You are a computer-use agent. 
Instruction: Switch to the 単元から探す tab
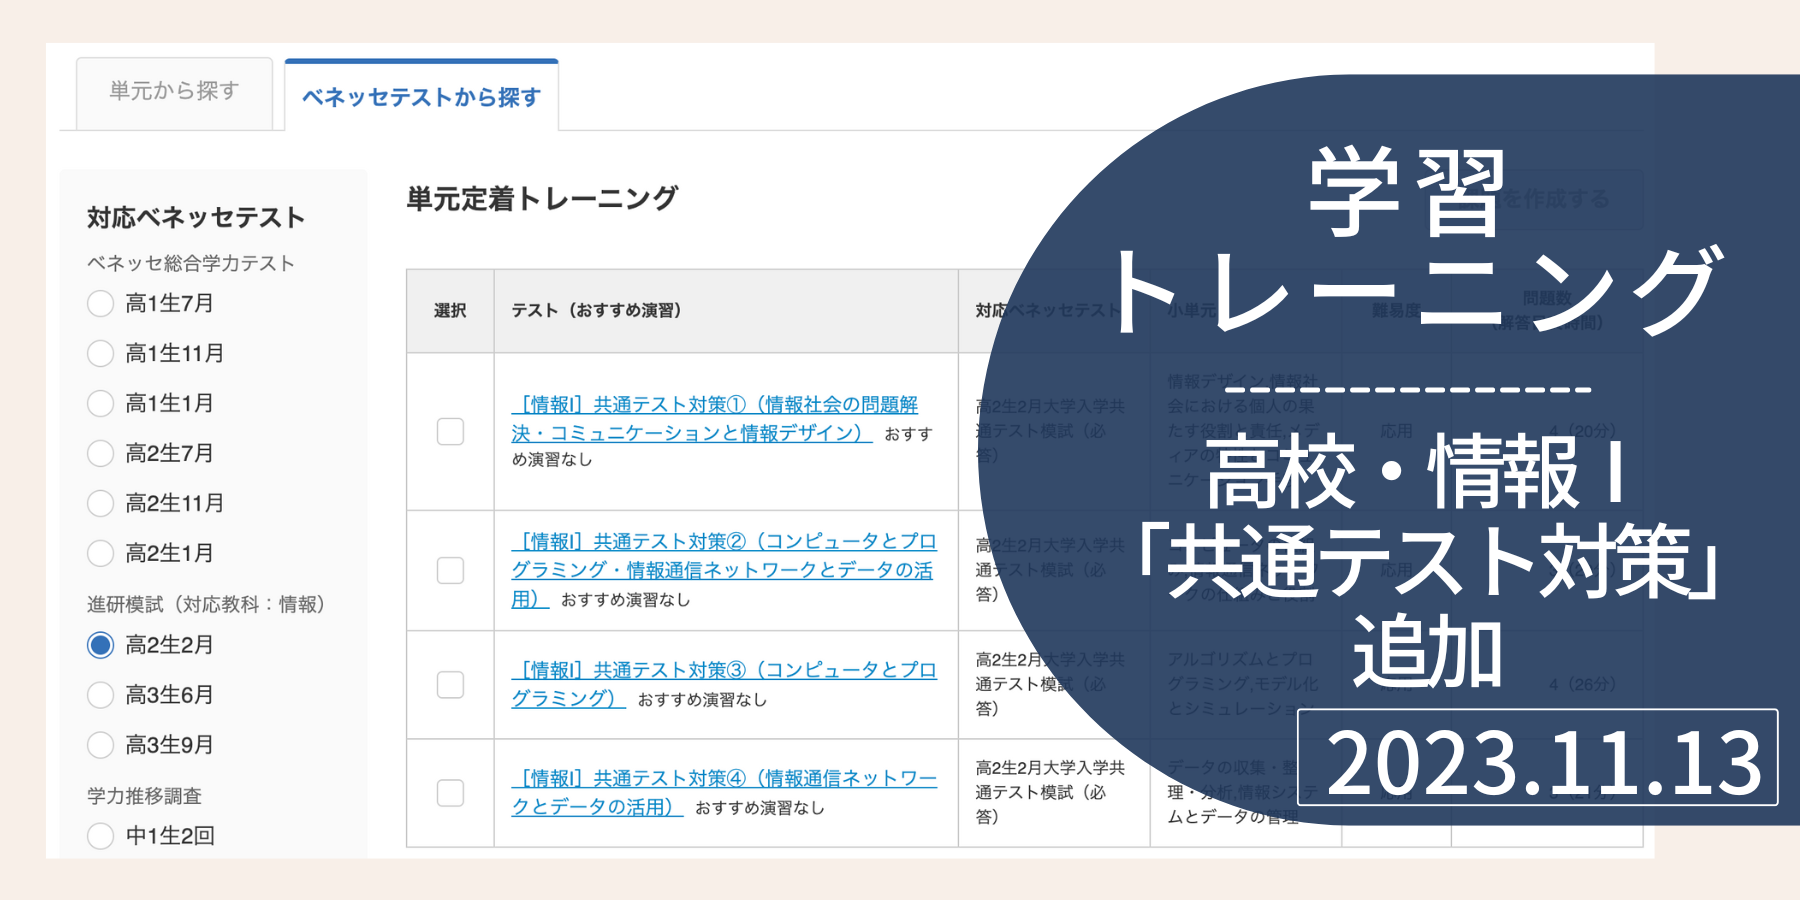click(174, 93)
